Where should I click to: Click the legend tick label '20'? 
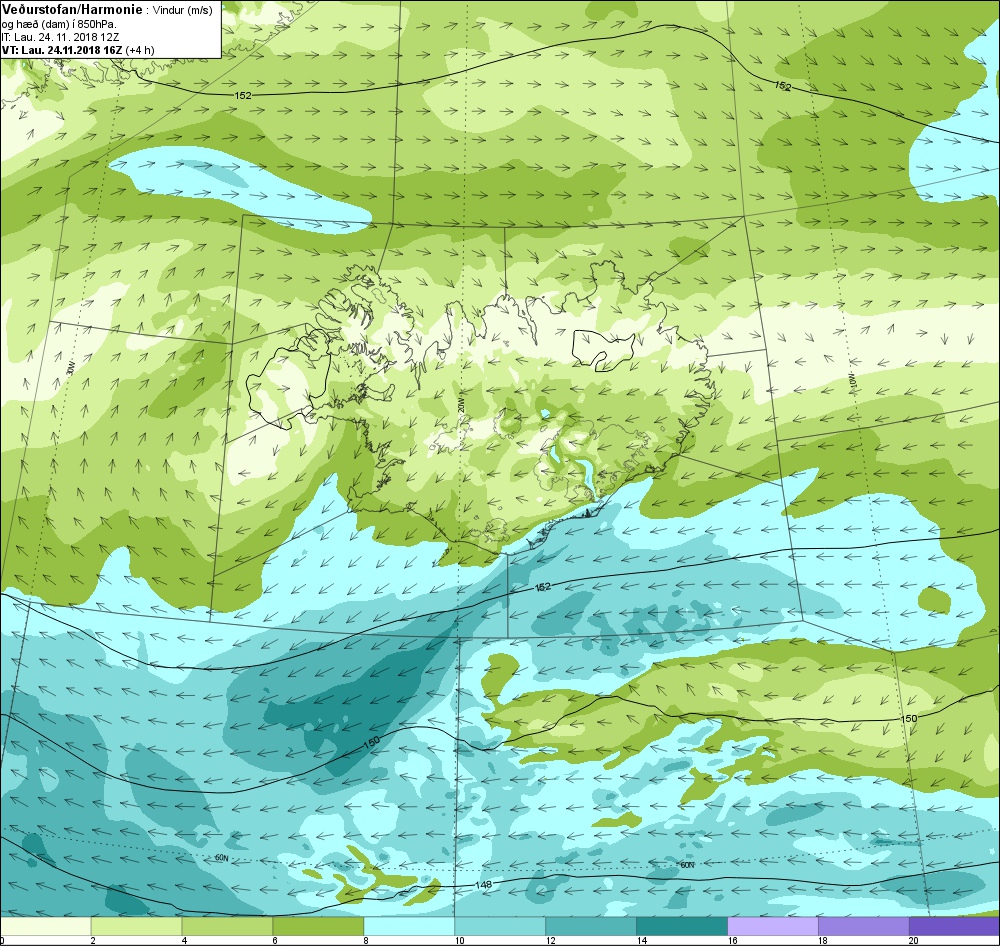(x=914, y=940)
